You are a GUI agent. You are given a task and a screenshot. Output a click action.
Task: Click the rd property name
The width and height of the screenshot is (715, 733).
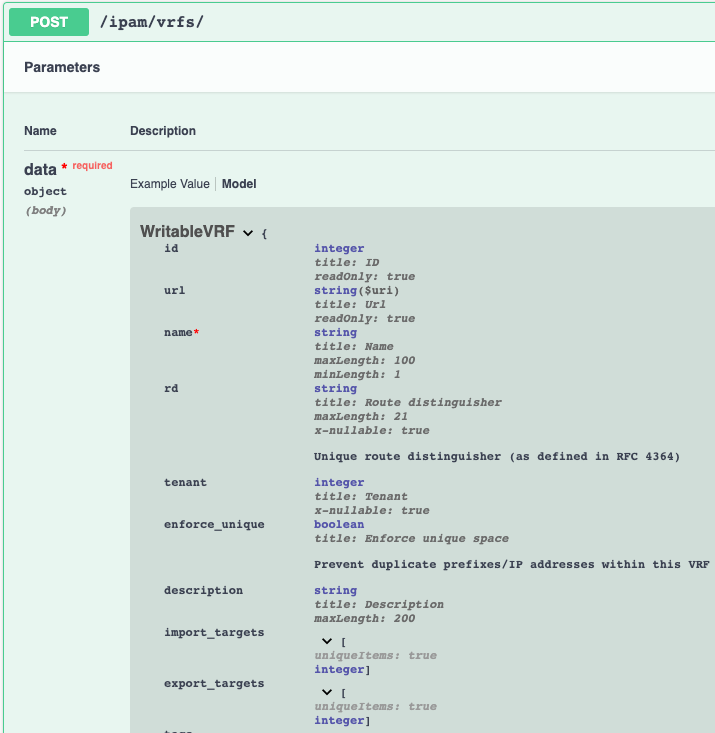pyautogui.click(x=171, y=388)
